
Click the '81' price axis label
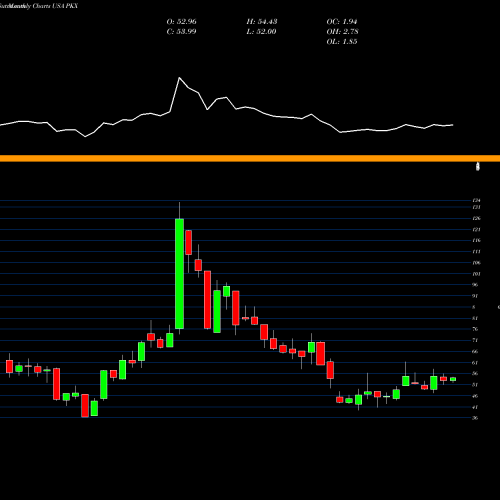point(475,318)
